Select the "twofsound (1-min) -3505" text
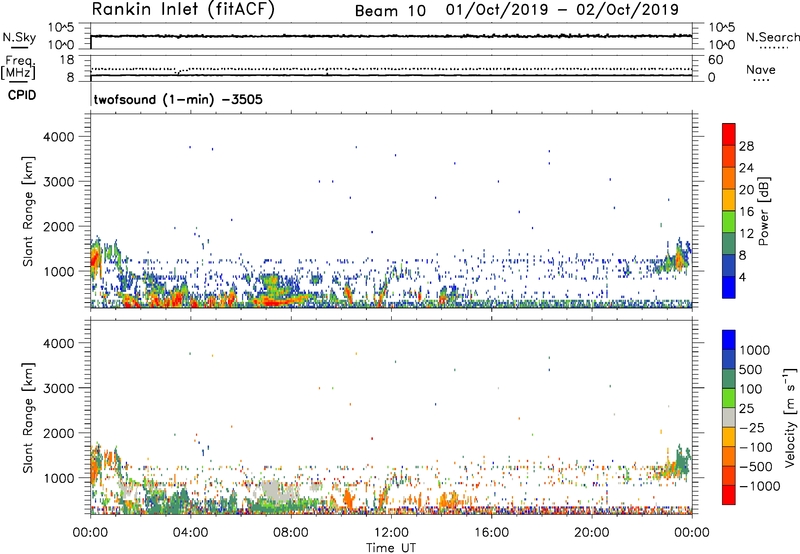This screenshot has width=800, height=554. pyautogui.click(x=178, y=99)
